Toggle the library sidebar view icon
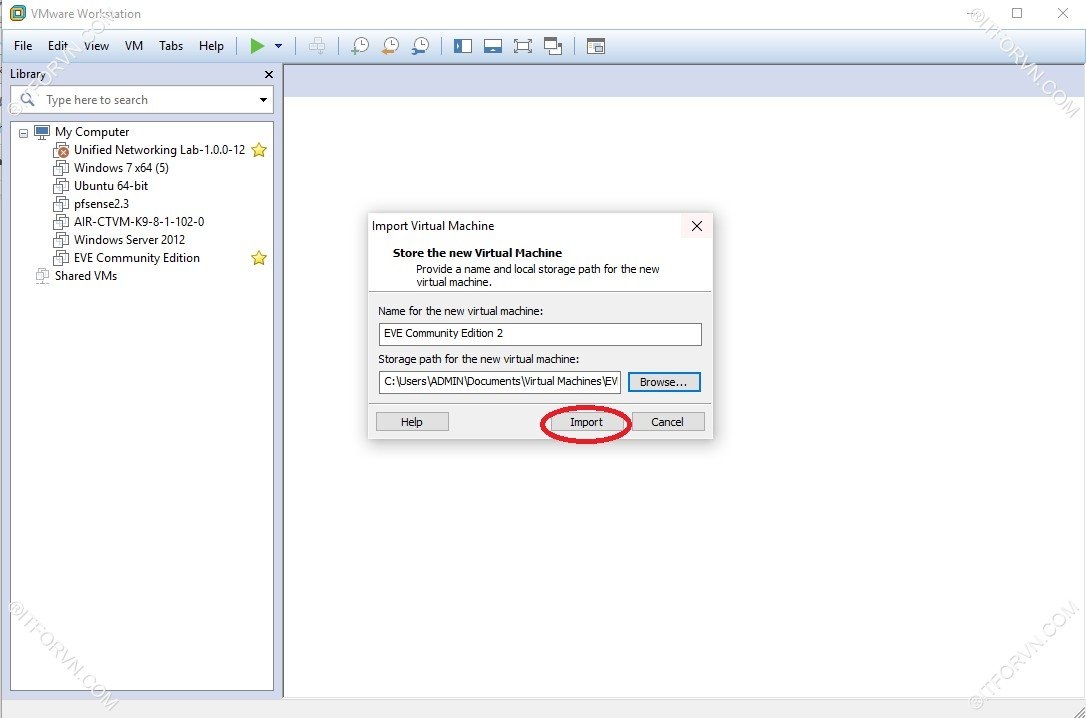1086x718 pixels. pos(462,46)
